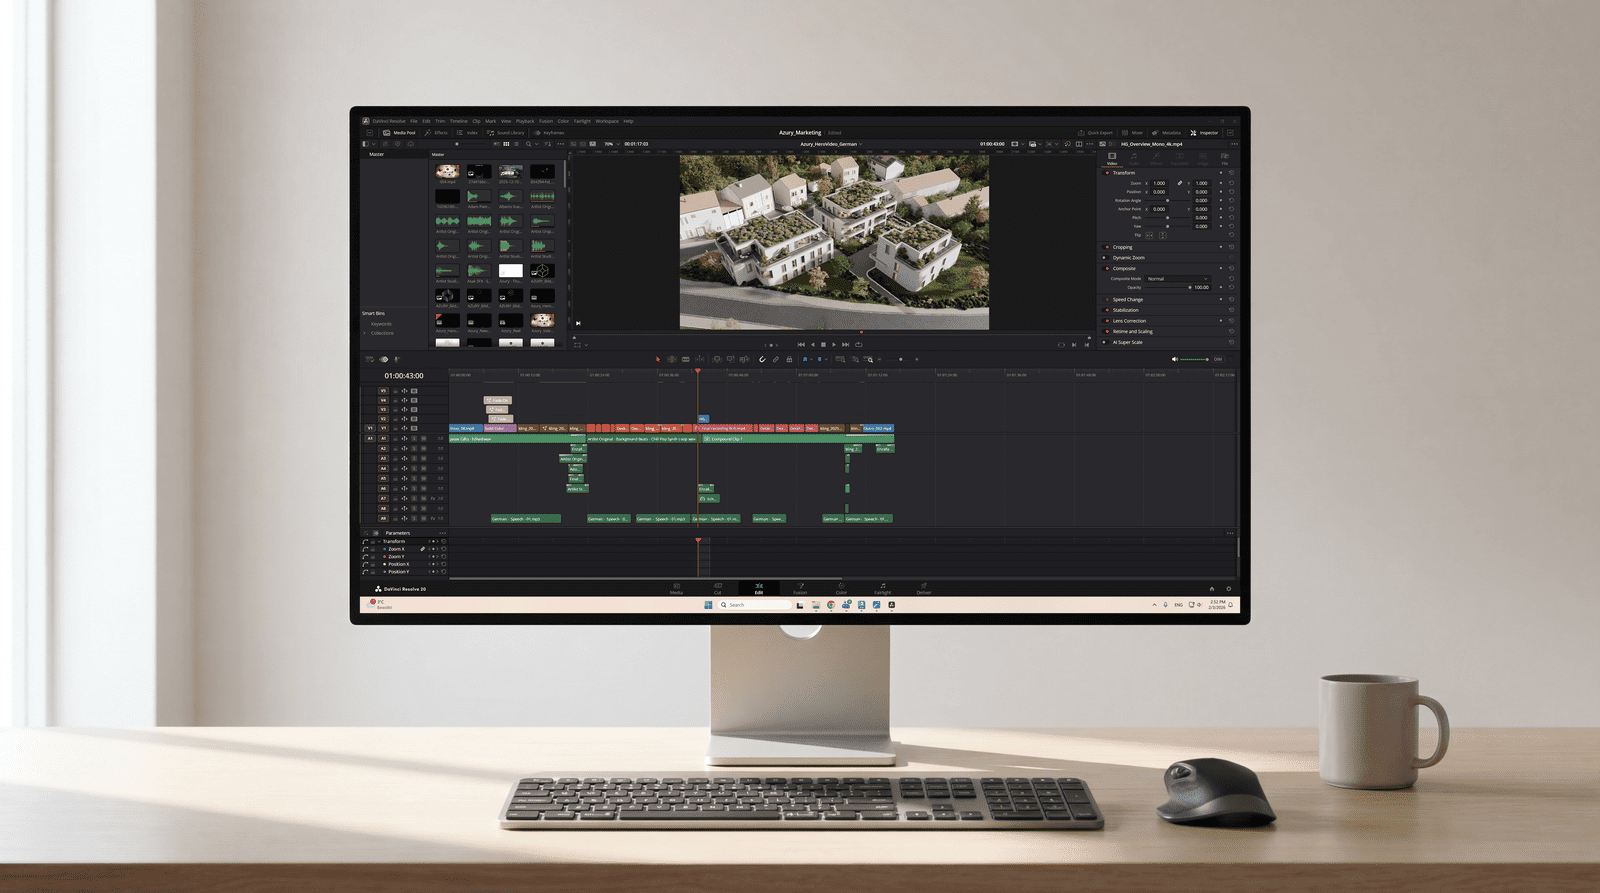Toggle the Cropping enable switch
This screenshot has height=893, width=1600.
pos(1106,247)
